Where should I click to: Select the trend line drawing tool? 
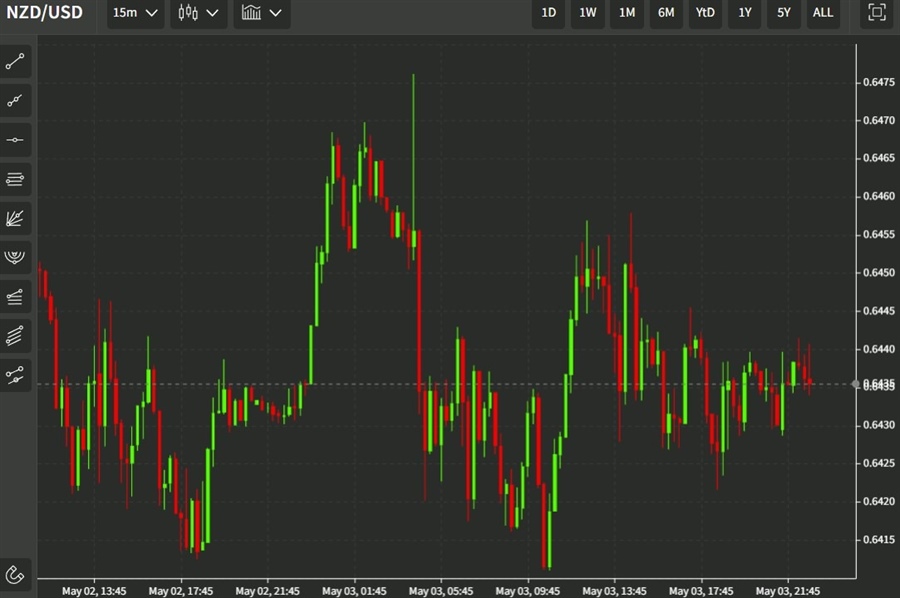pos(15,61)
